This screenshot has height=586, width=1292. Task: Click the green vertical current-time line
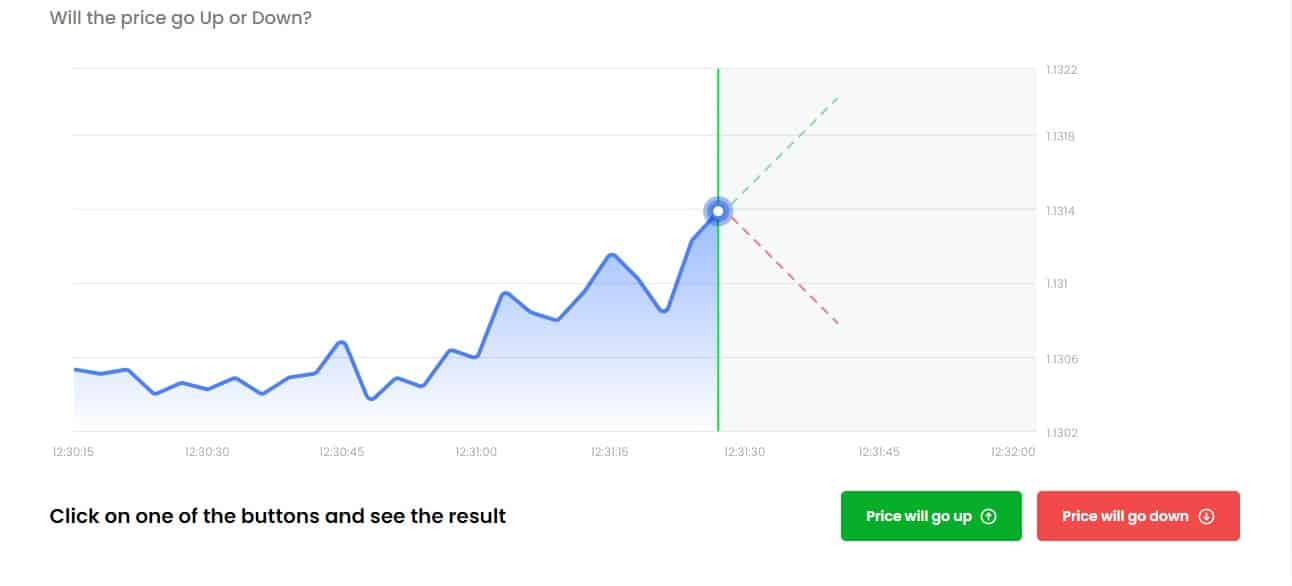[x=718, y=330]
